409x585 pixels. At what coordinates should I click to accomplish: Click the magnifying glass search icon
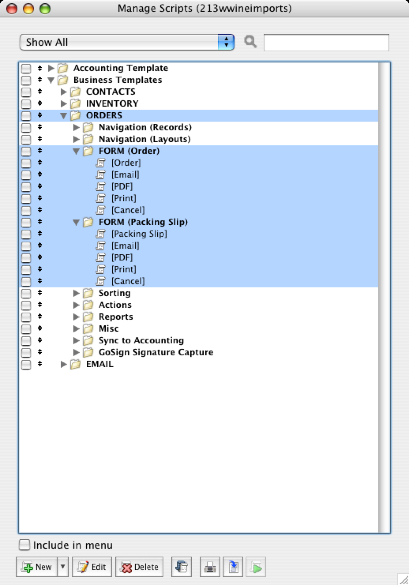(250, 41)
